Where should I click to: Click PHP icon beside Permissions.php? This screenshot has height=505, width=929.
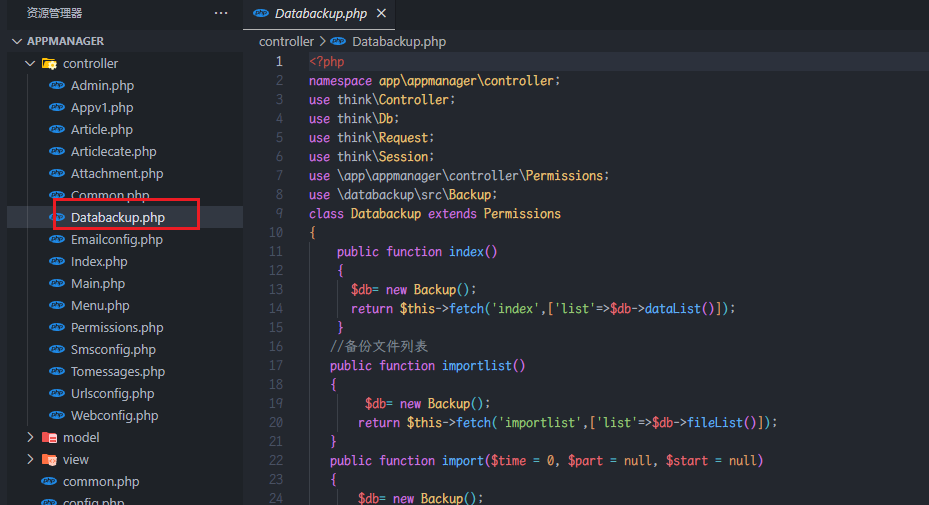(57, 327)
